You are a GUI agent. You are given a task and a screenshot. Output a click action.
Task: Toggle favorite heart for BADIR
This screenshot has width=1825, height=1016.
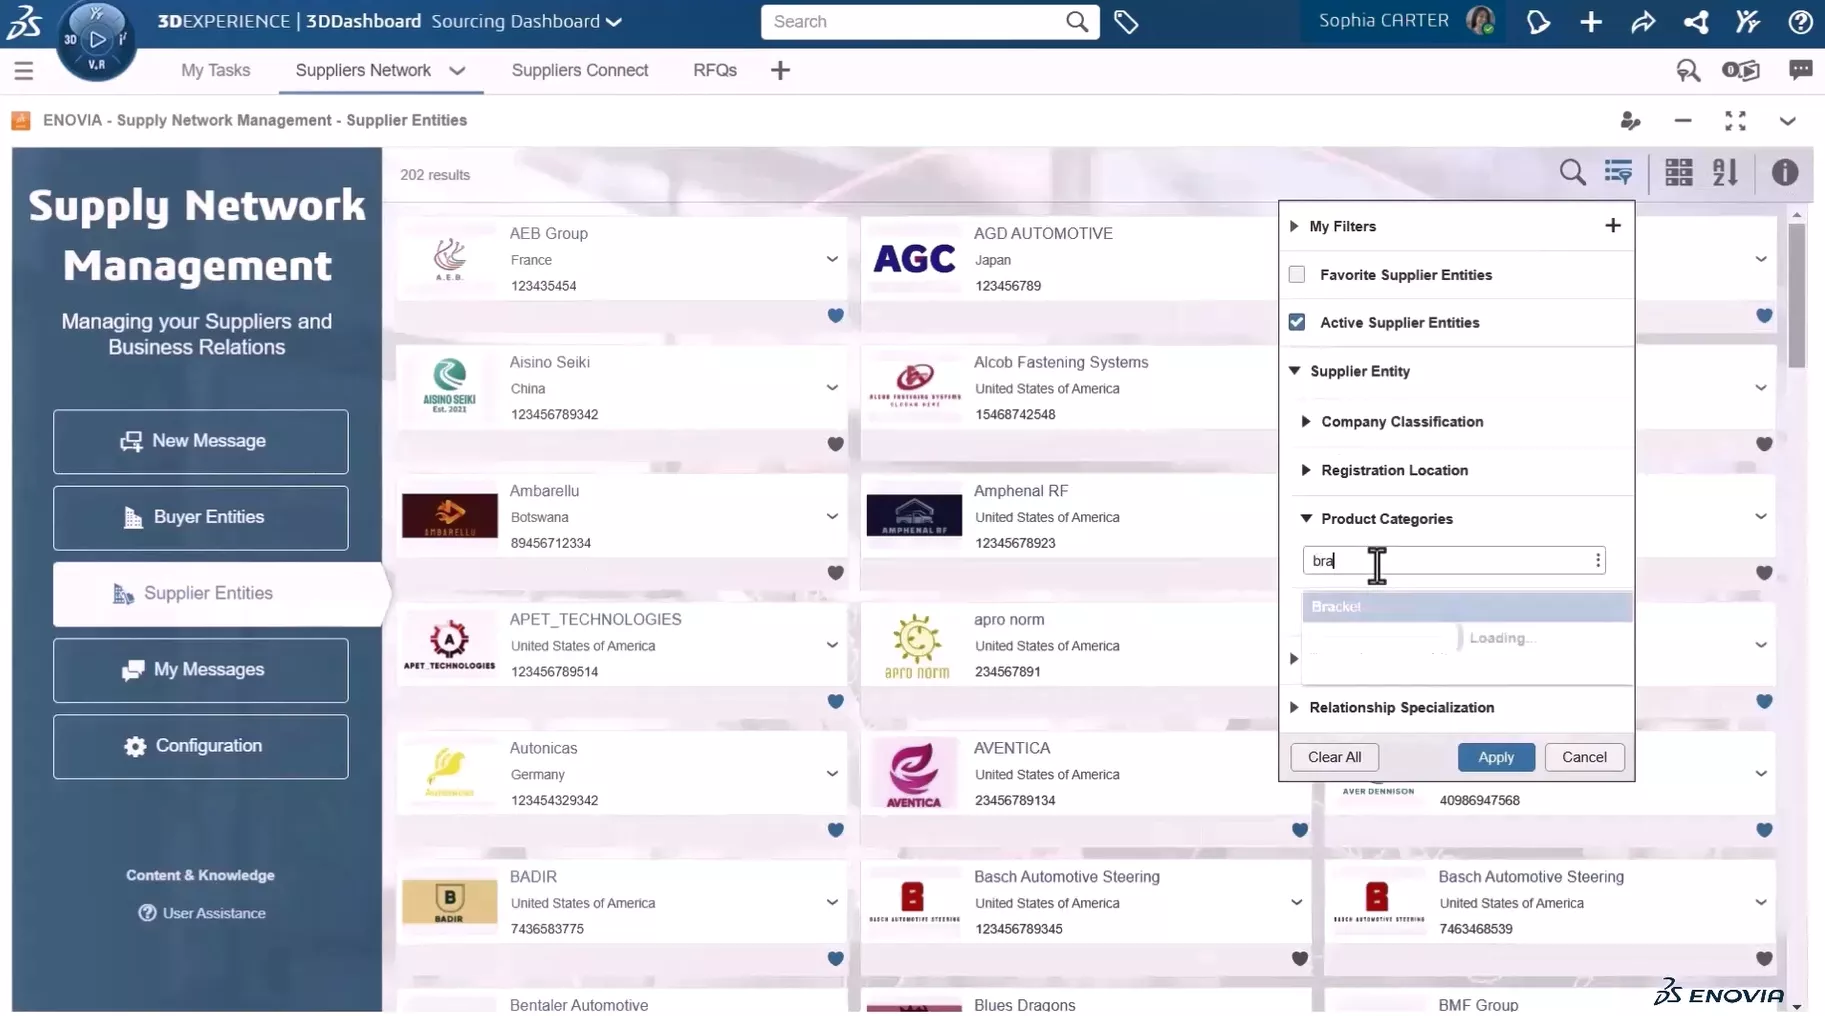pos(836,959)
